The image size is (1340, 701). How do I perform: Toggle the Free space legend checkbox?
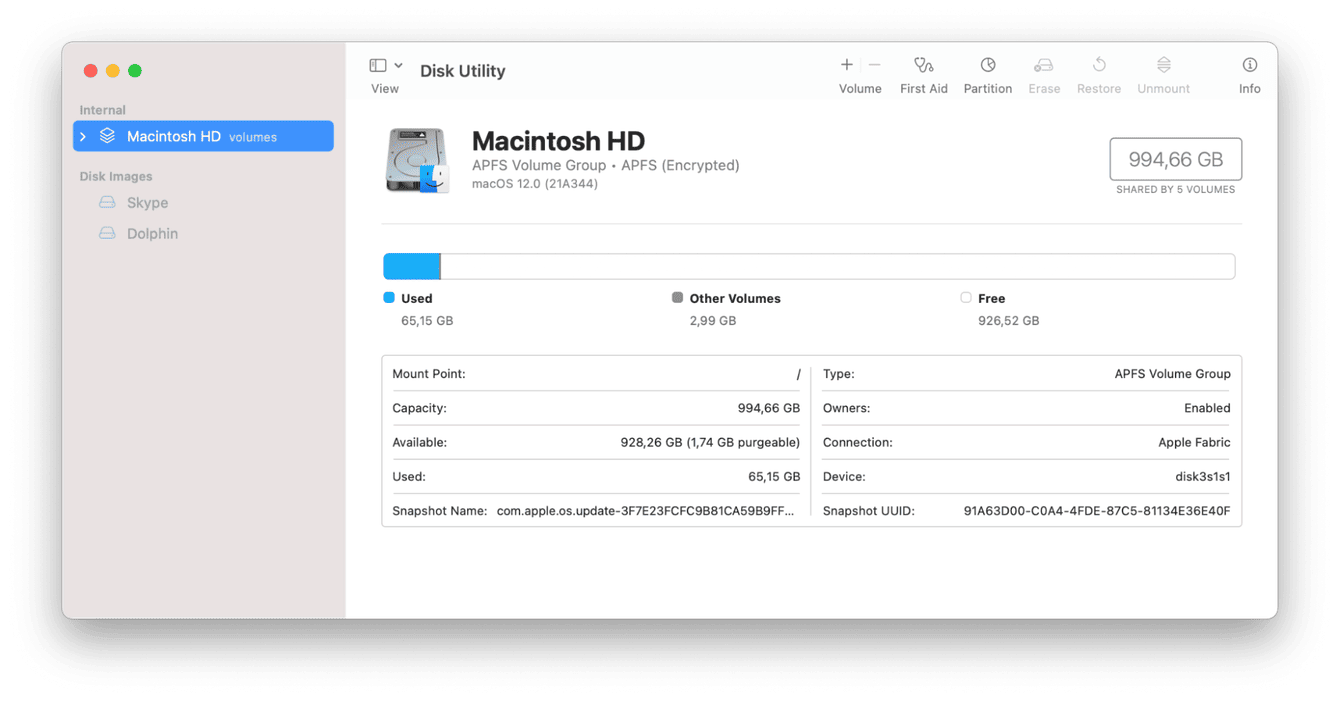[x=966, y=297]
